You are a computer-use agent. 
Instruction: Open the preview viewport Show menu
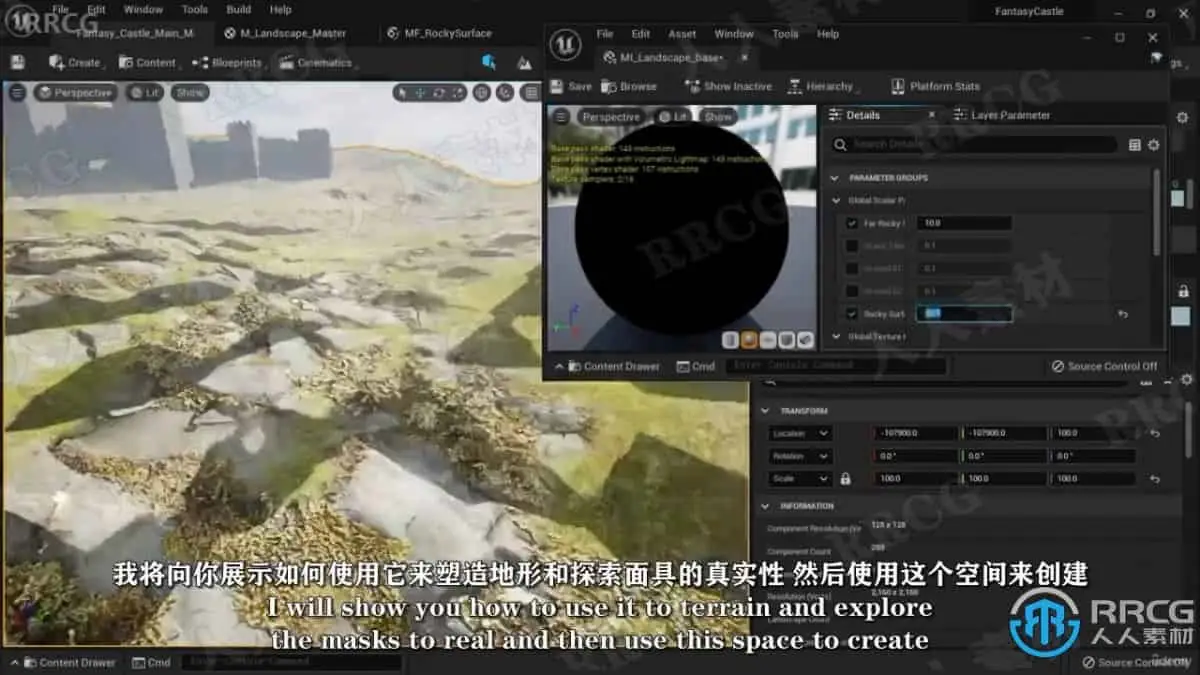click(719, 116)
